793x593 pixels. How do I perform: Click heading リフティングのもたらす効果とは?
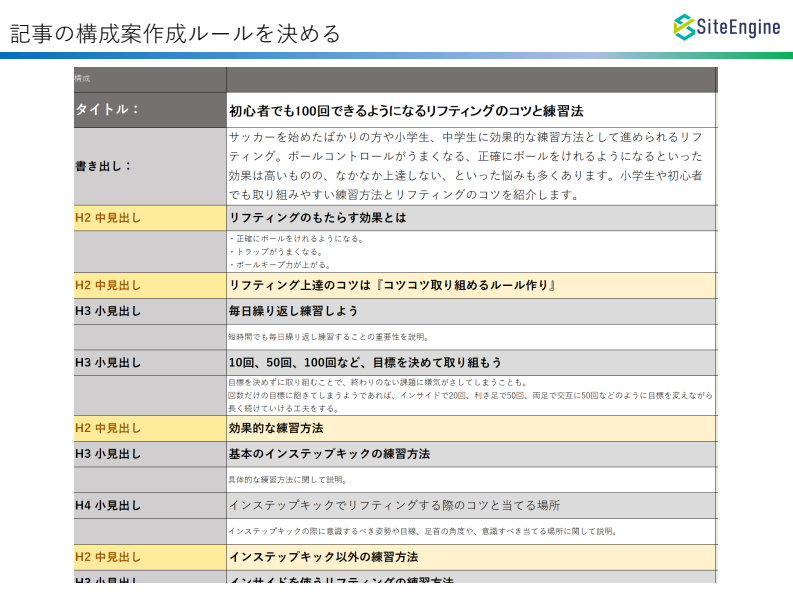tap(318, 218)
